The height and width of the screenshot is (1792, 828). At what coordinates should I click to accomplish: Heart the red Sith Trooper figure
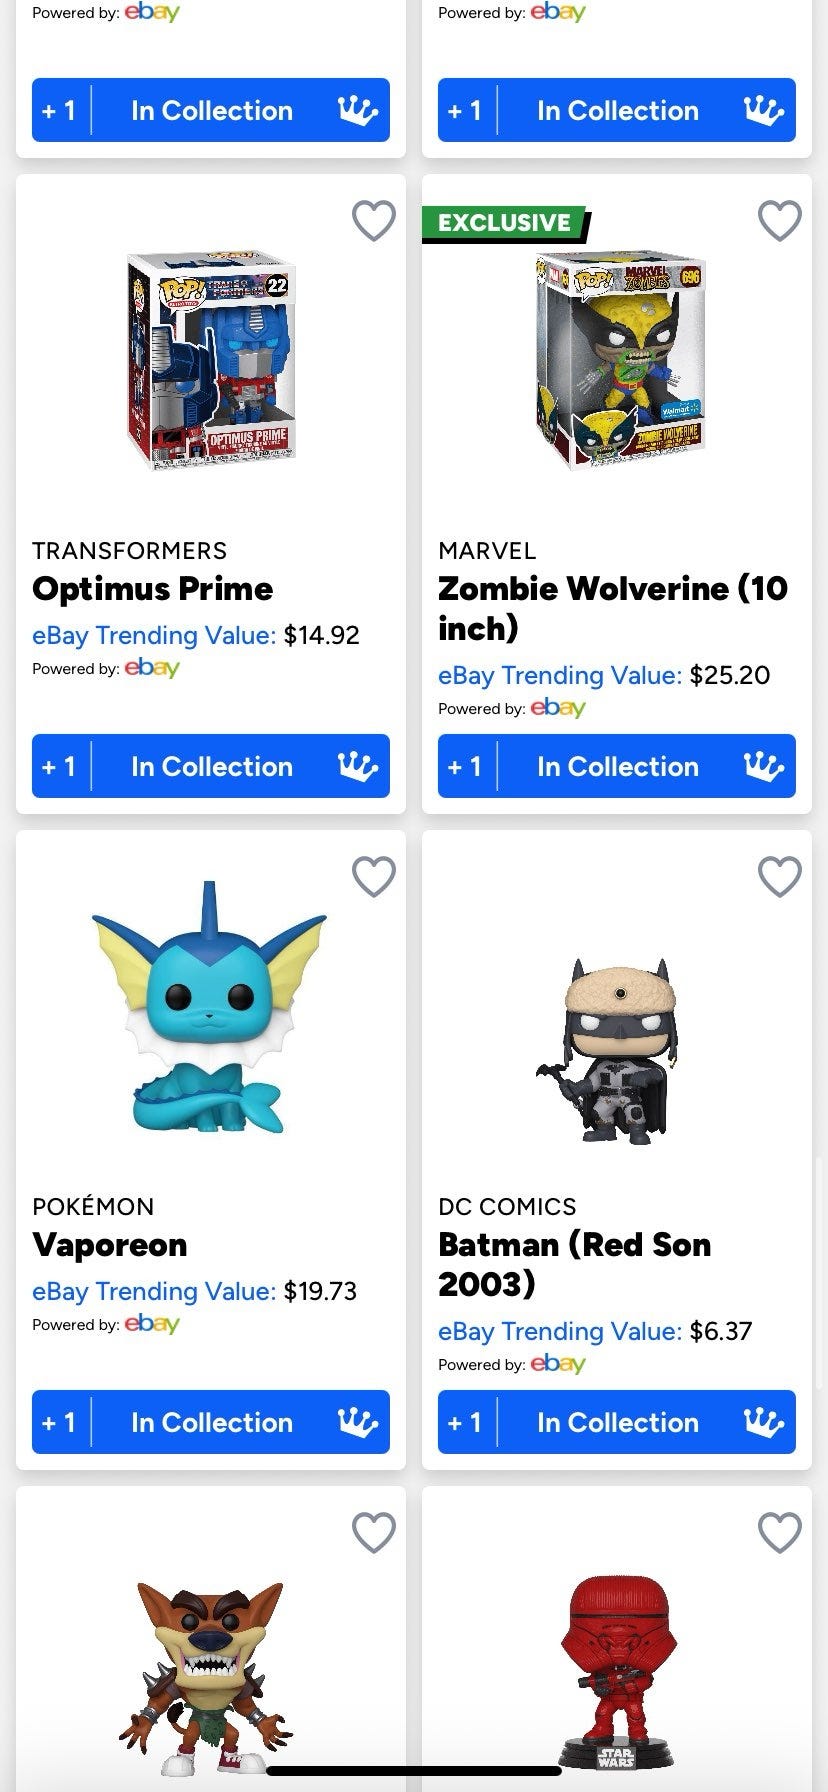click(780, 1532)
